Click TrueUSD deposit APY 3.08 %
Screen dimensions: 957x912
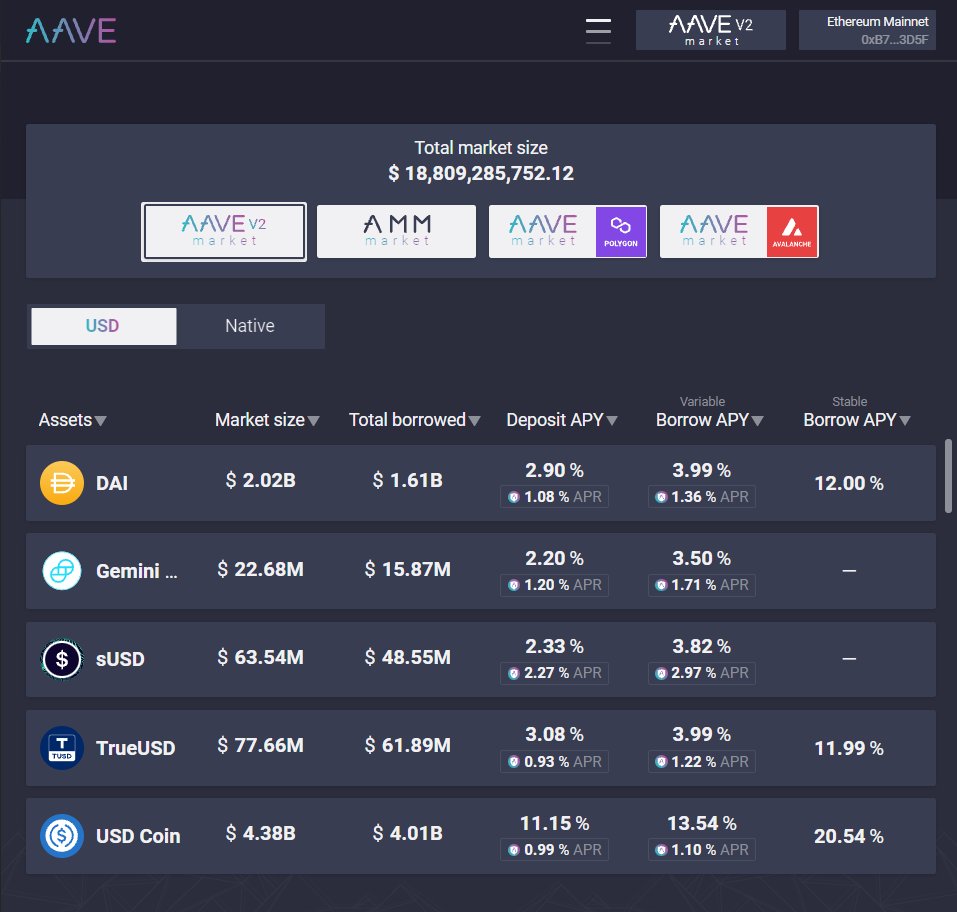point(554,734)
